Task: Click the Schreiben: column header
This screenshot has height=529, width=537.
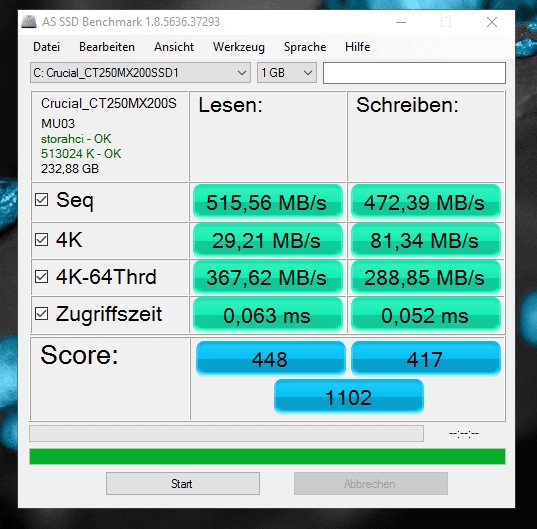Action: 407,105
